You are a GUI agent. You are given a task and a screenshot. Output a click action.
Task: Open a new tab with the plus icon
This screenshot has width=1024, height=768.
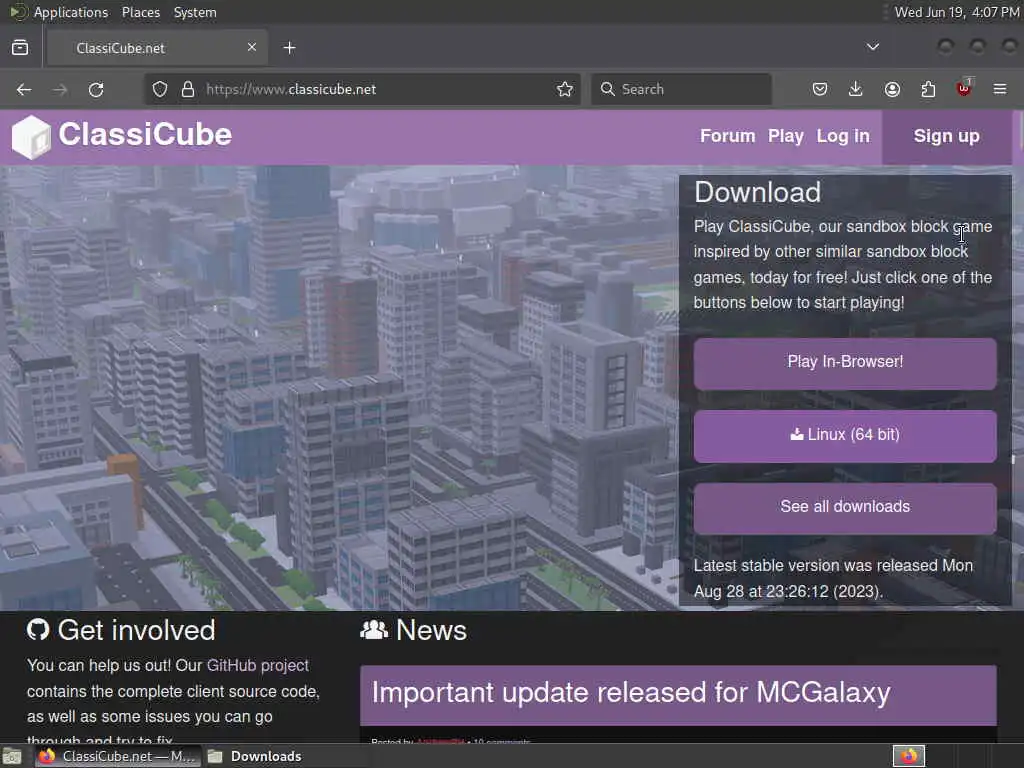coord(290,48)
